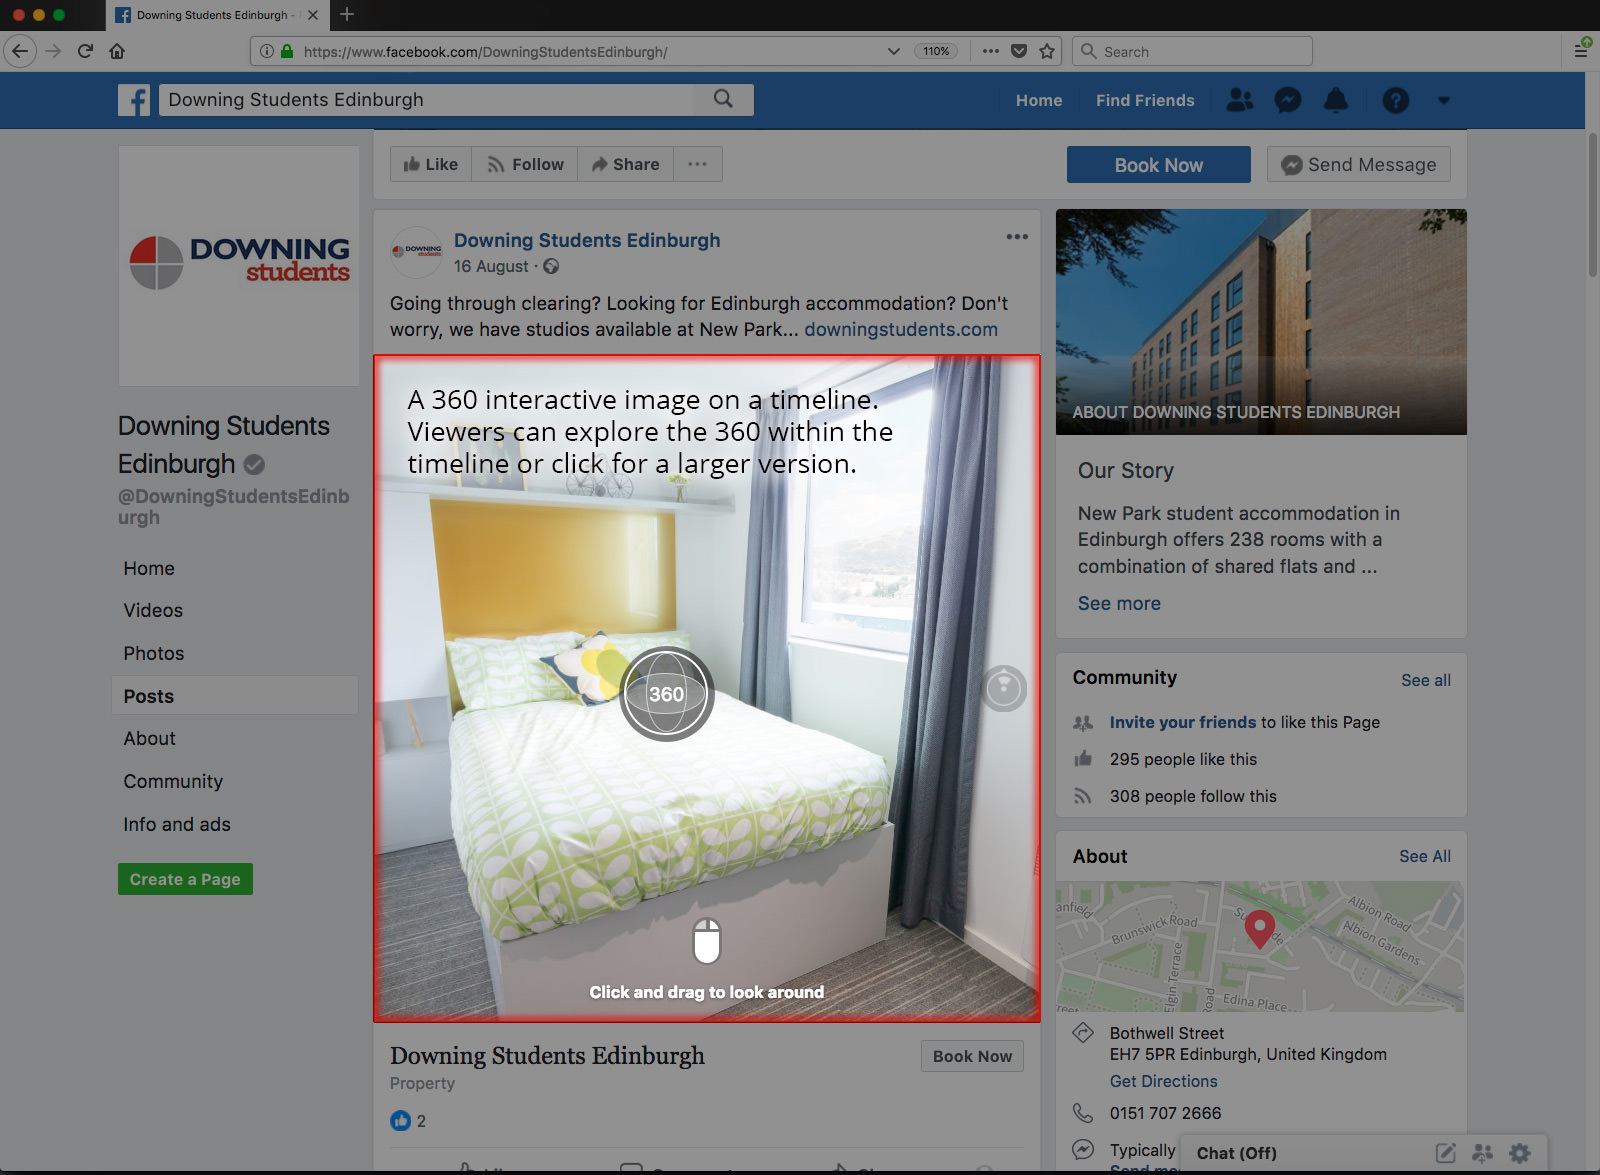Click the address bar URL
1600x1175 pixels.
[485, 52]
